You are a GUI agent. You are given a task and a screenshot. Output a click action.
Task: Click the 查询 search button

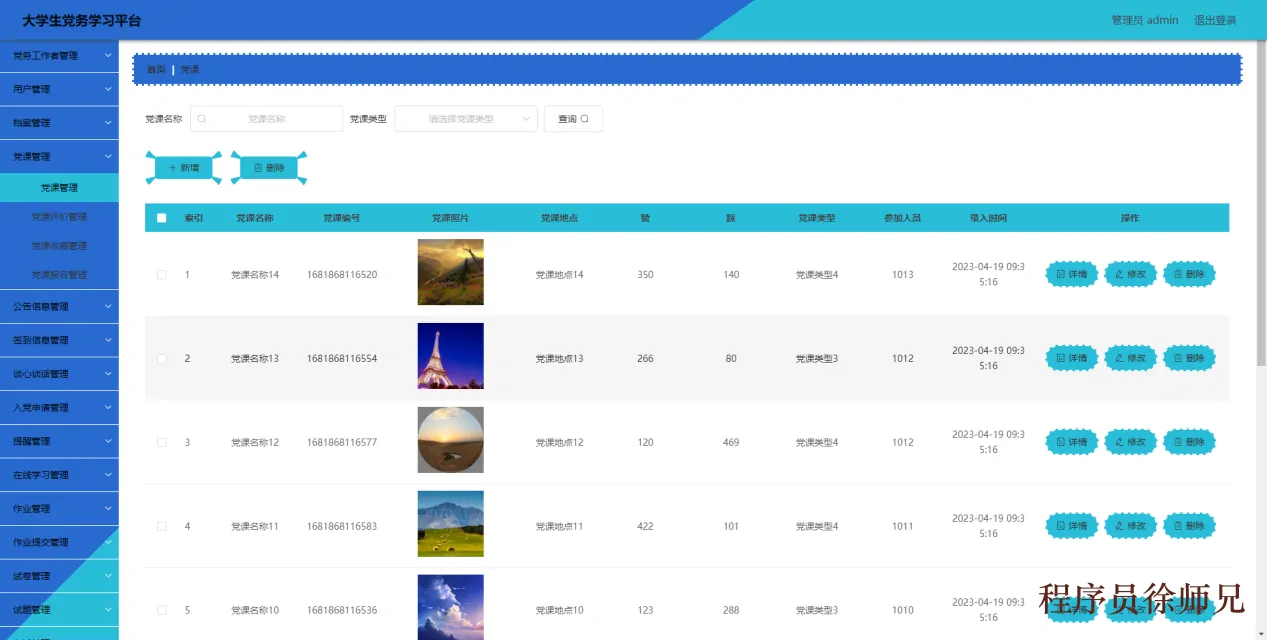point(573,119)
